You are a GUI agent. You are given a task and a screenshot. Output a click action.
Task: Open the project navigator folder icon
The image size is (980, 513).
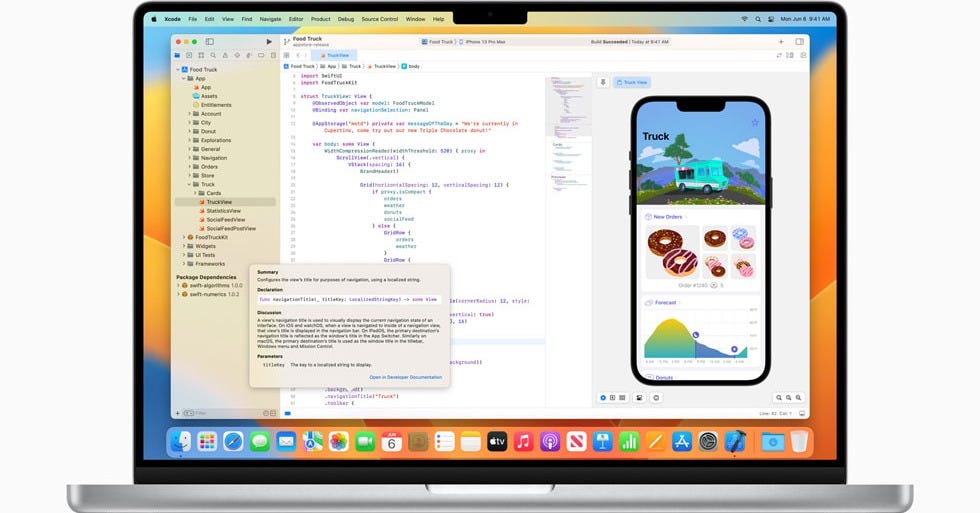click(177, 56)
